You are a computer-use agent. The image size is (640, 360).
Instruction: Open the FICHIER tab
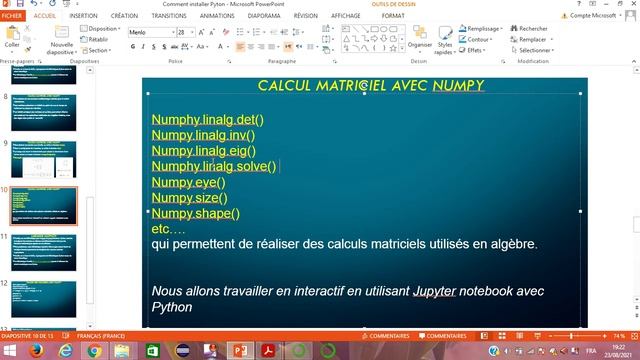(12, 16)
